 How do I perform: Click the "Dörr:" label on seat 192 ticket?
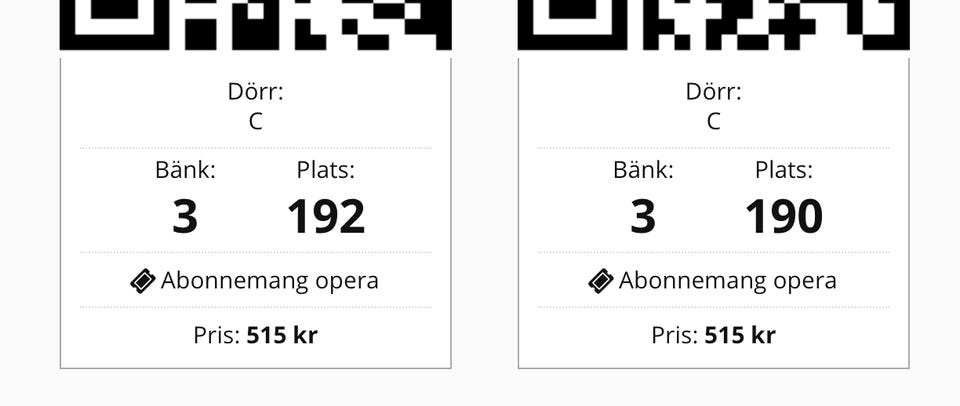click(256, 92)
